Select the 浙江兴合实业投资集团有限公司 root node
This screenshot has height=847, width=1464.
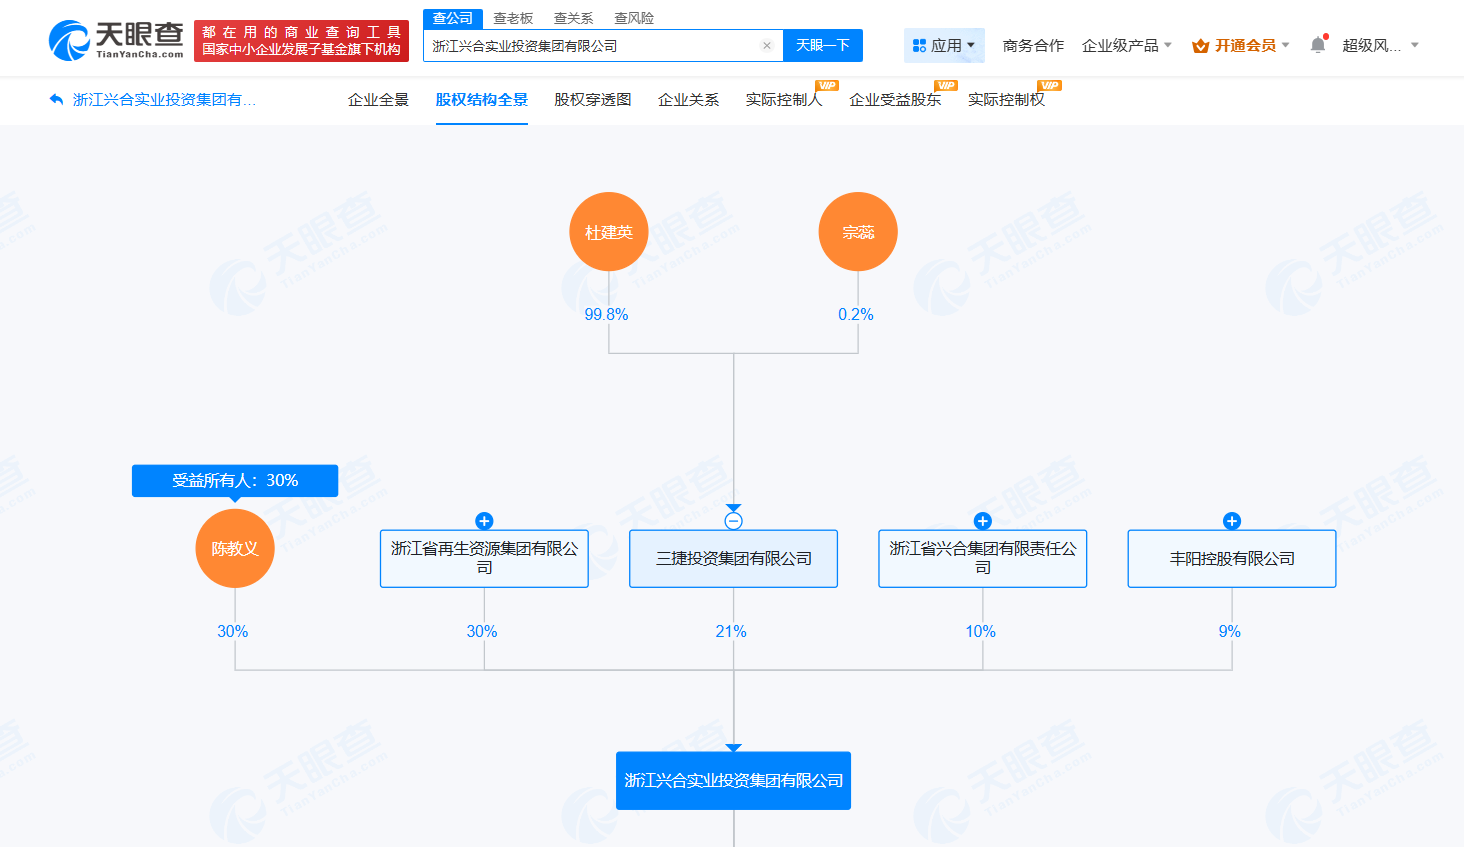click(734, 781)
